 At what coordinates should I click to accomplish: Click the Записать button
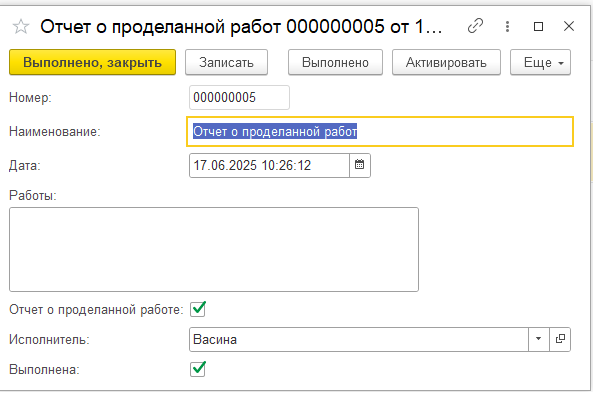[x=226, y=62]
